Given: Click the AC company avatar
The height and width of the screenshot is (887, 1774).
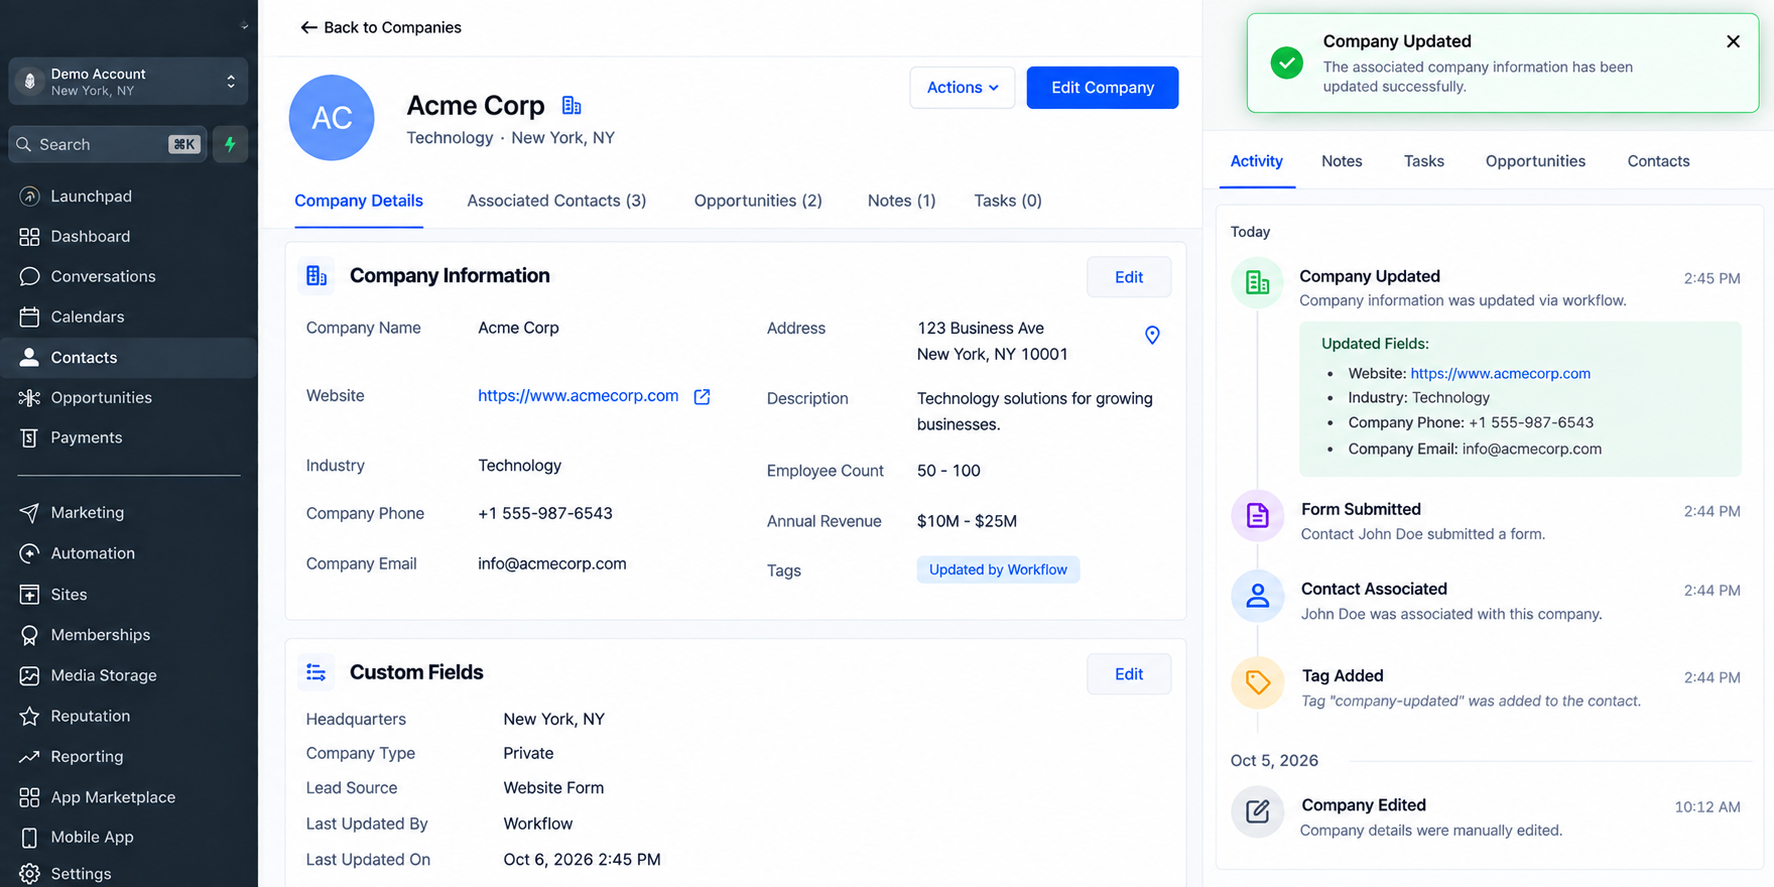Looking at the screenshot, I should click(332, 118).
